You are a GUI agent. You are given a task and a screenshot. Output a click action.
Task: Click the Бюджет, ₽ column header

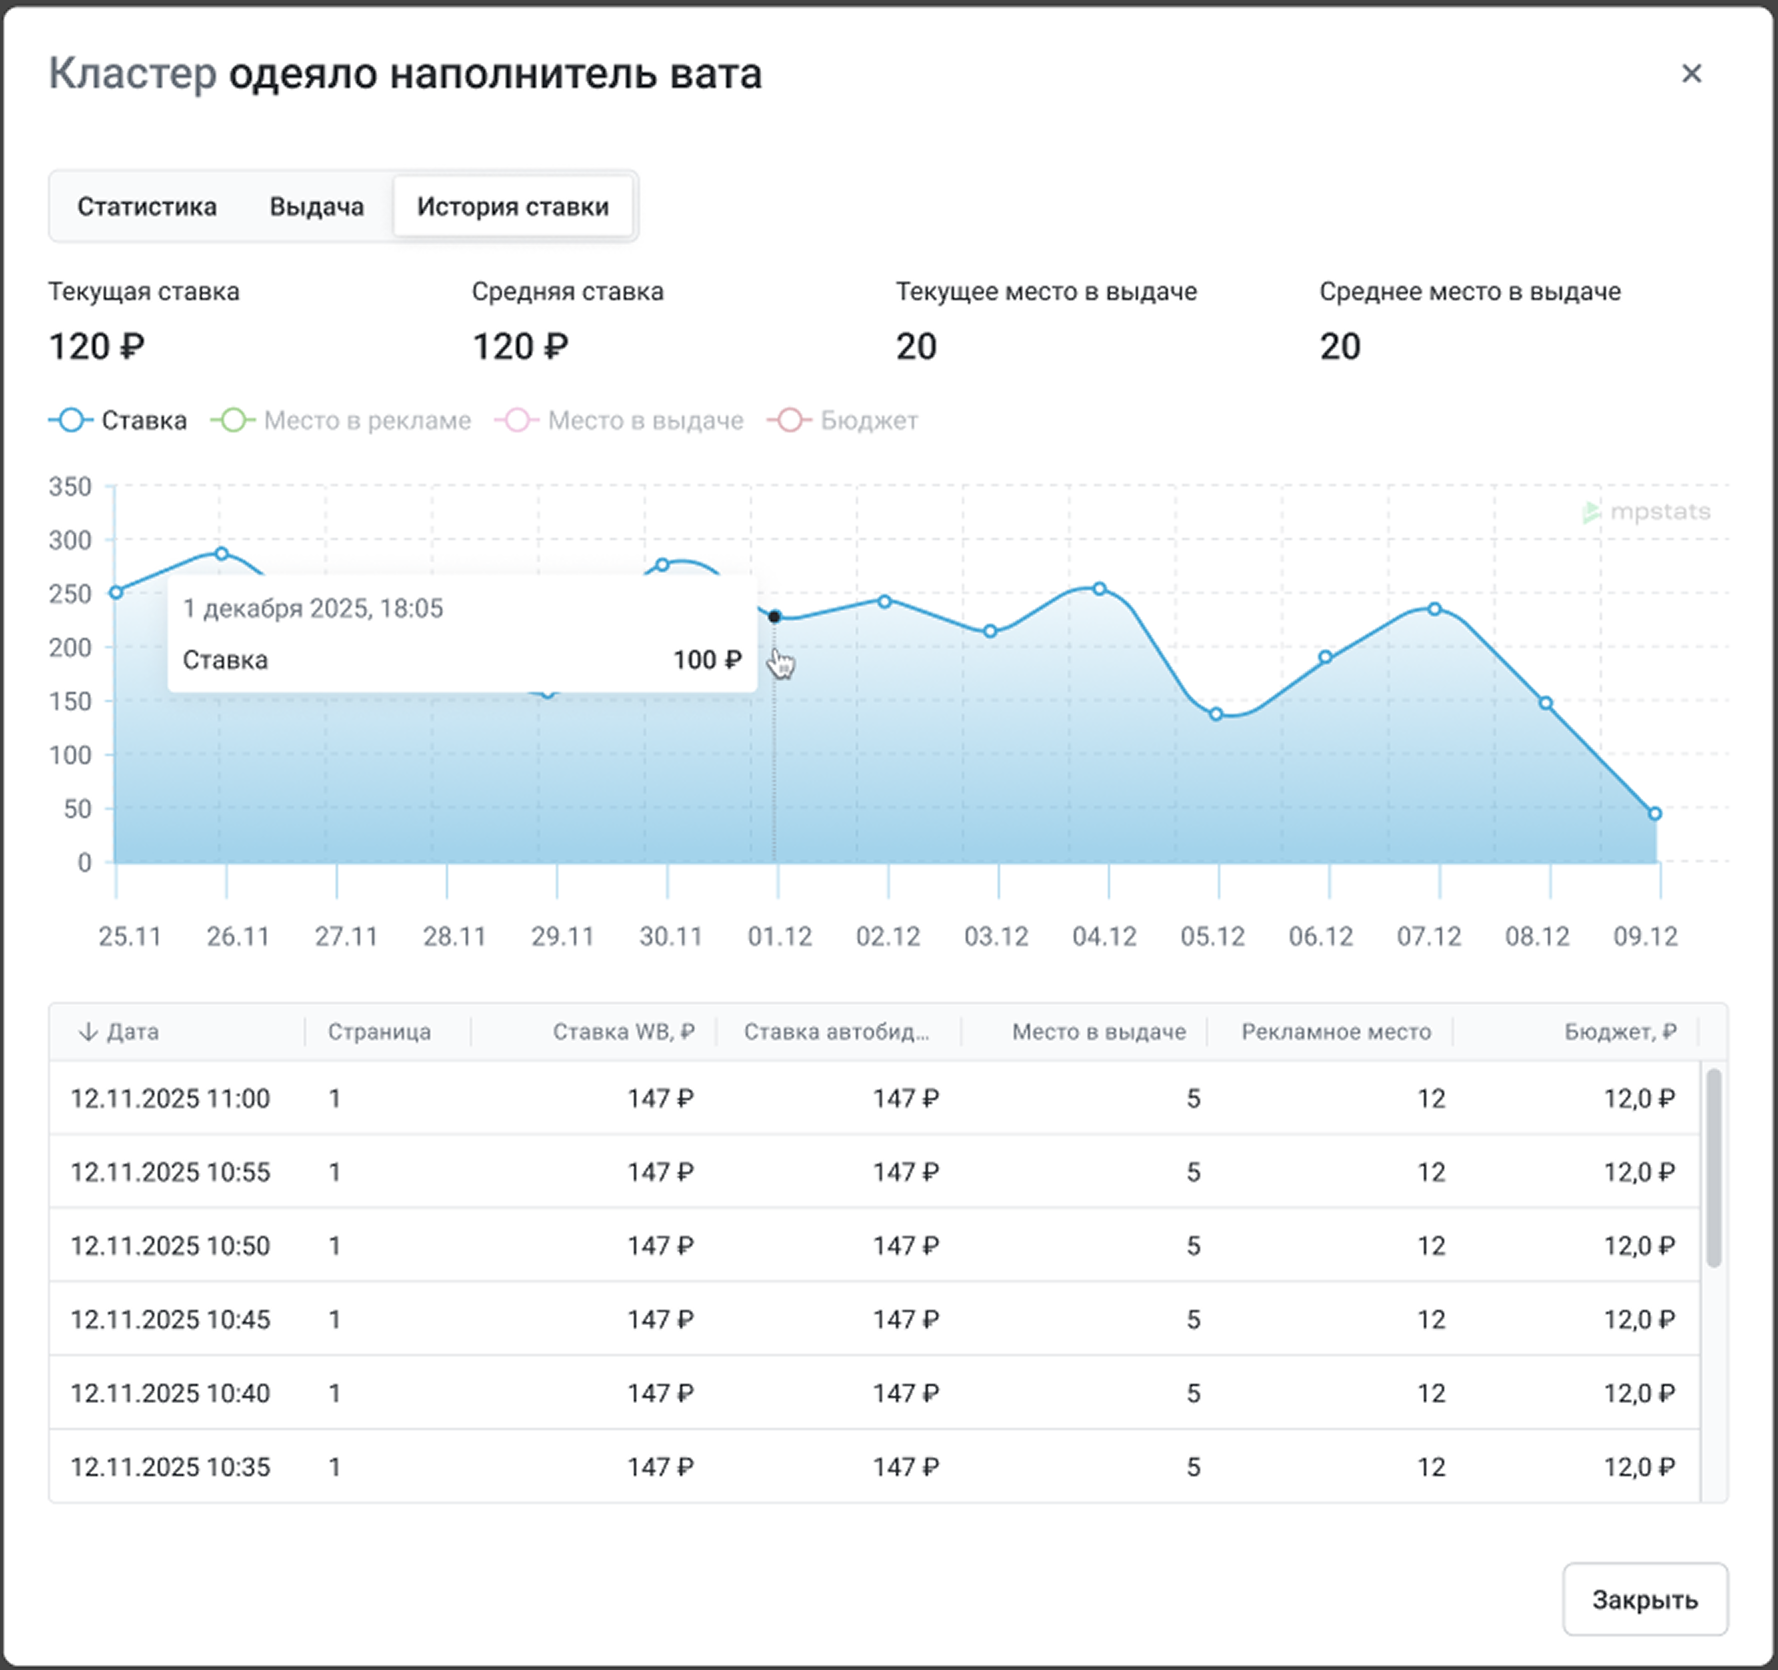point(1619,1032)
